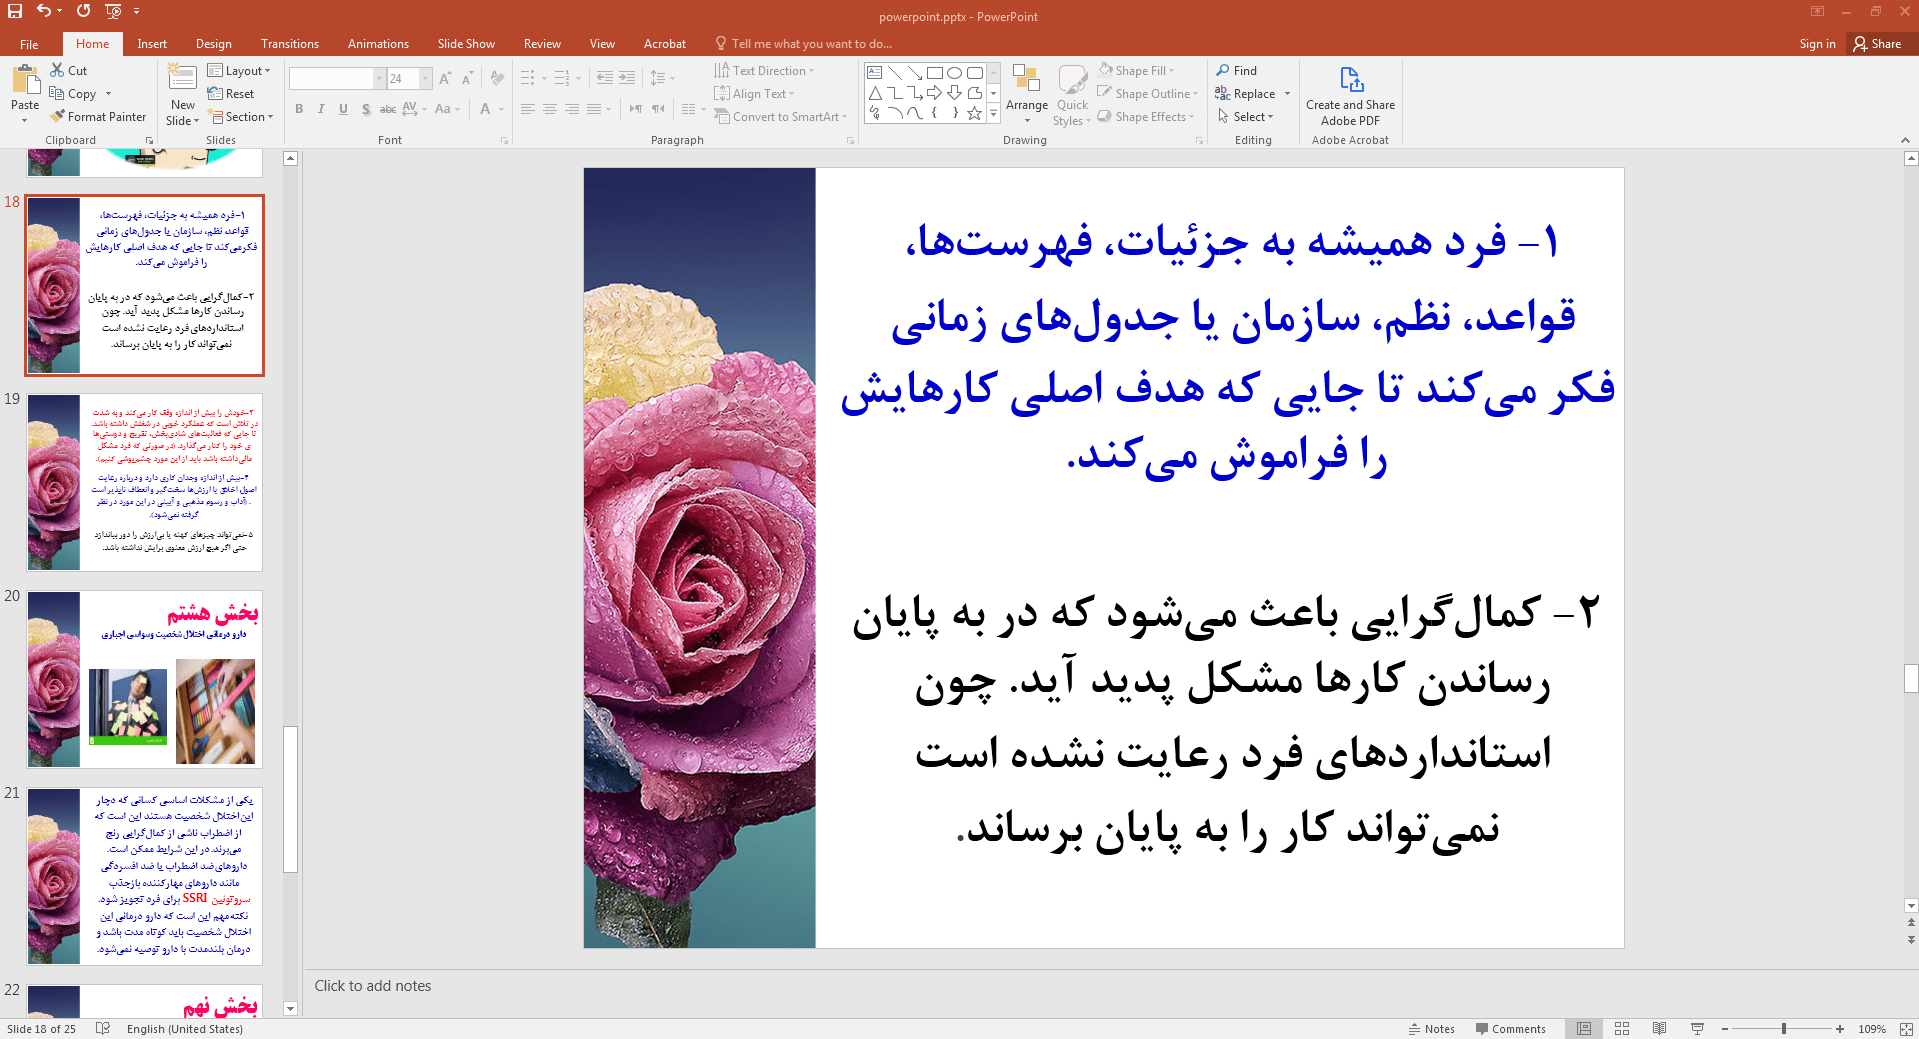
Task: Toggle Italic formatting
Action: point(321,109)
